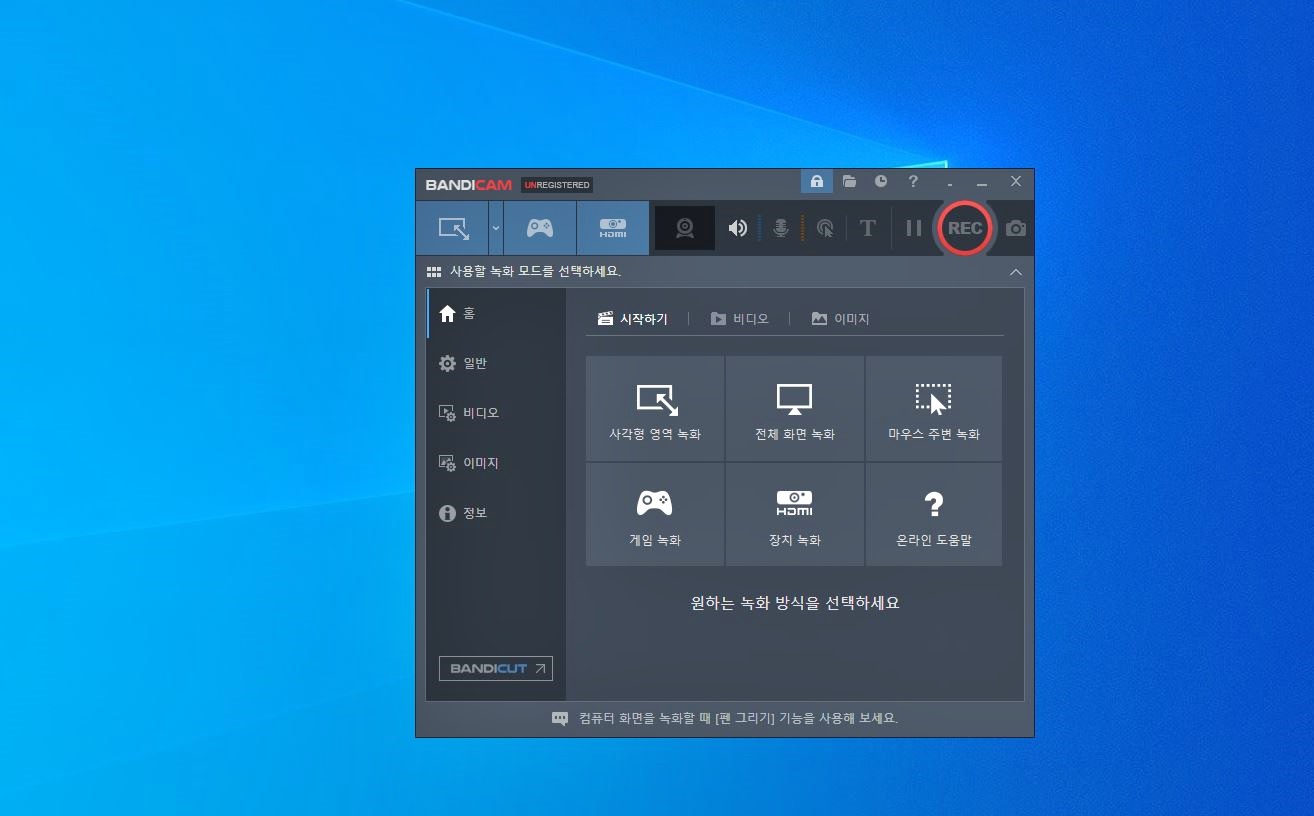Click the UNREGISTERED badge
Viewport: 1314px width, 816px height.
[557, 185]
